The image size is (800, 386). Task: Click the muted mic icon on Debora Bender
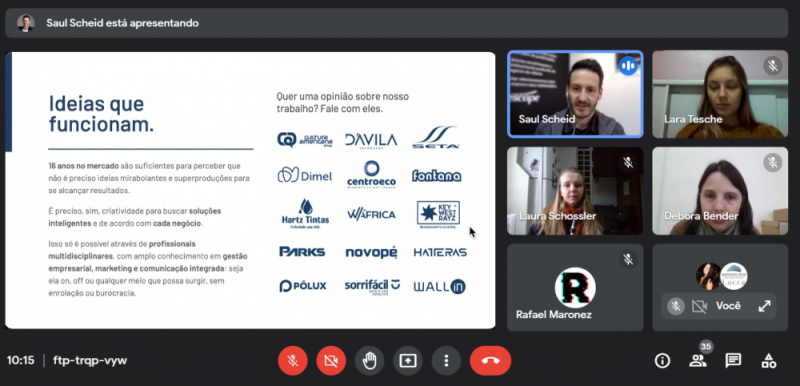(773, 162)
